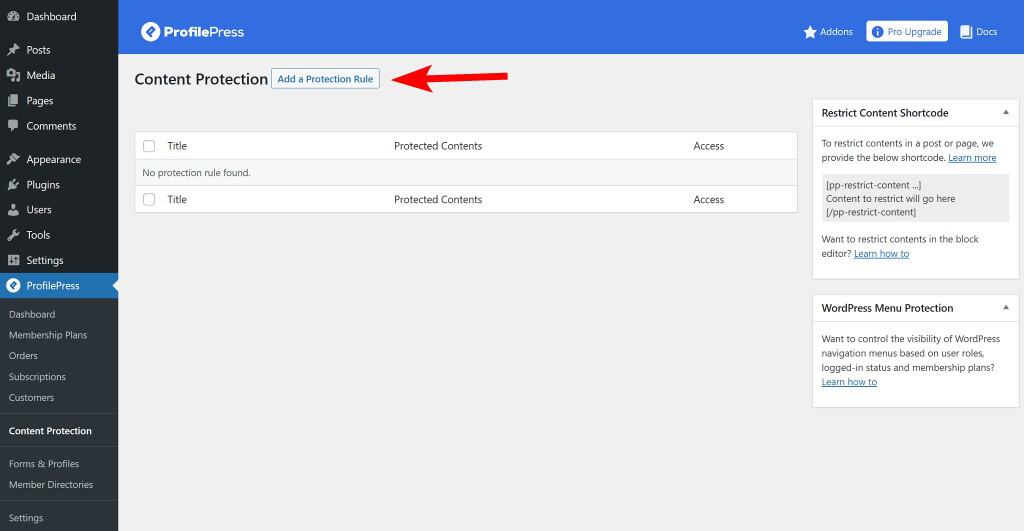Click the Pro Upgrade info icon
The image size is (1024, 531).
coord(877,32)
